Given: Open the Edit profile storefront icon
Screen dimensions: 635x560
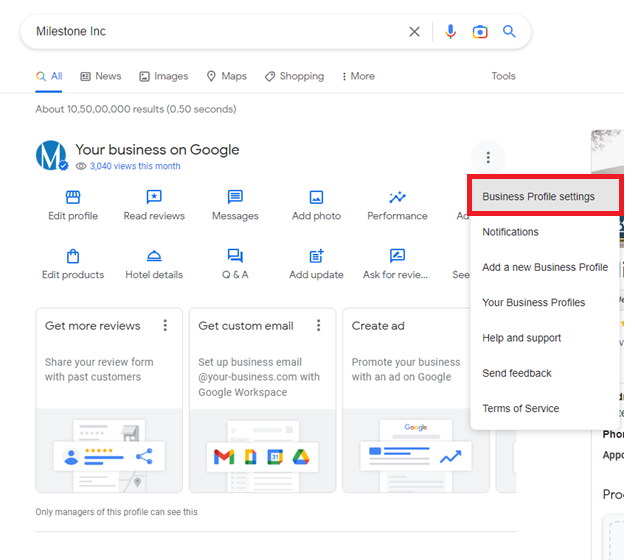Looking at the screenshot, I should [x=73, y=197].
